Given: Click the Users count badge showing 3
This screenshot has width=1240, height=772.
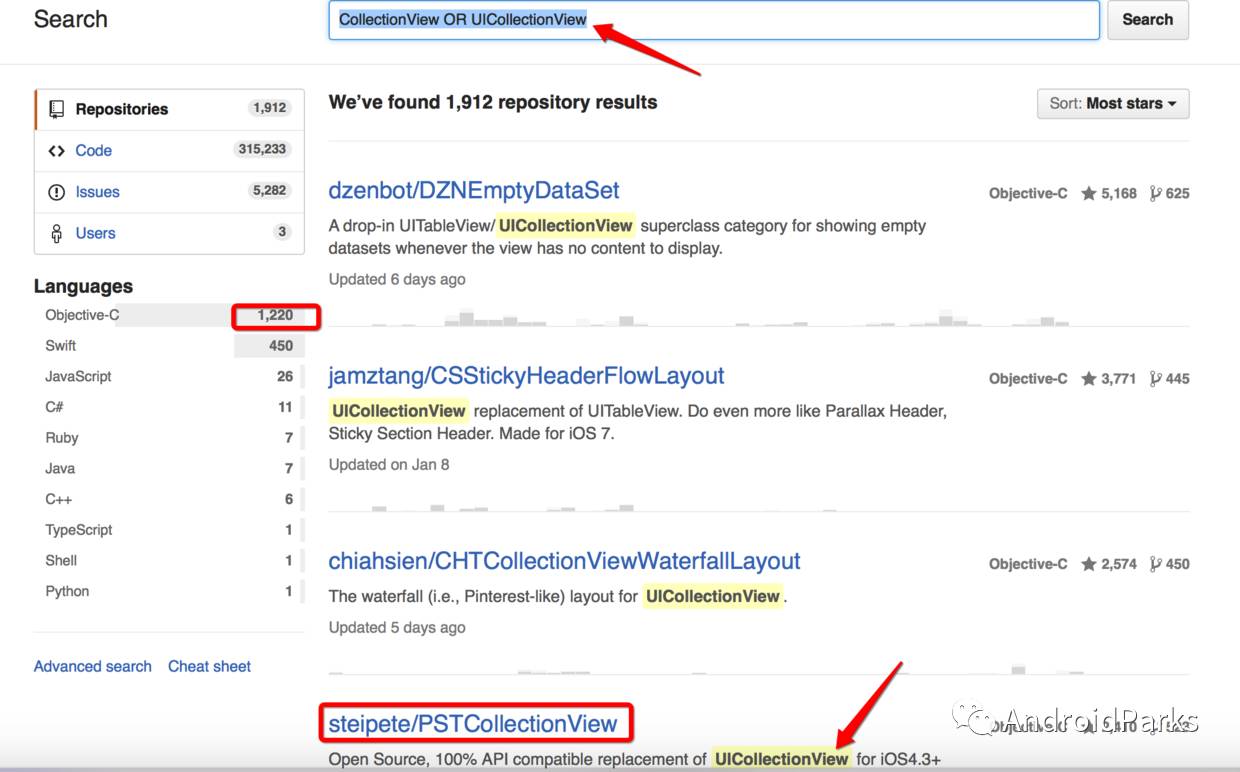Looking at the screenshot, I should (x=282, y=231).
